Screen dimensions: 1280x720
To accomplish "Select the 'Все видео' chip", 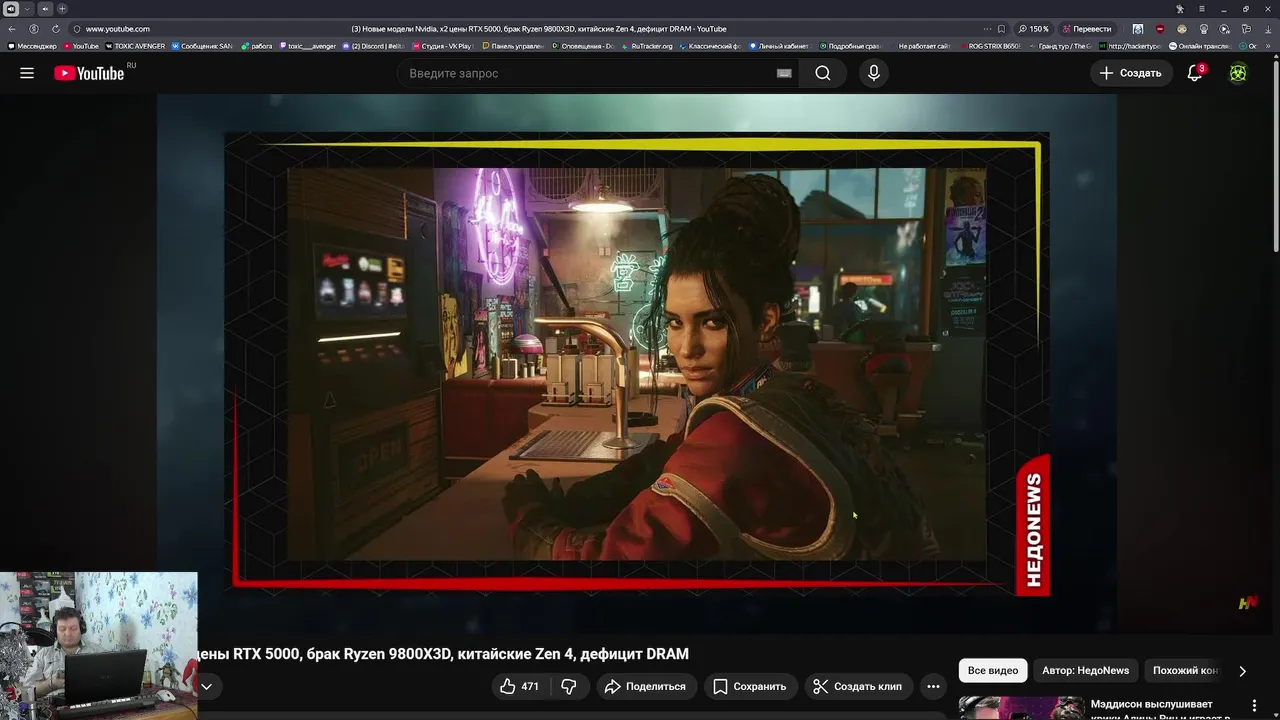I will pyautogui.click(x=993, y=670).
